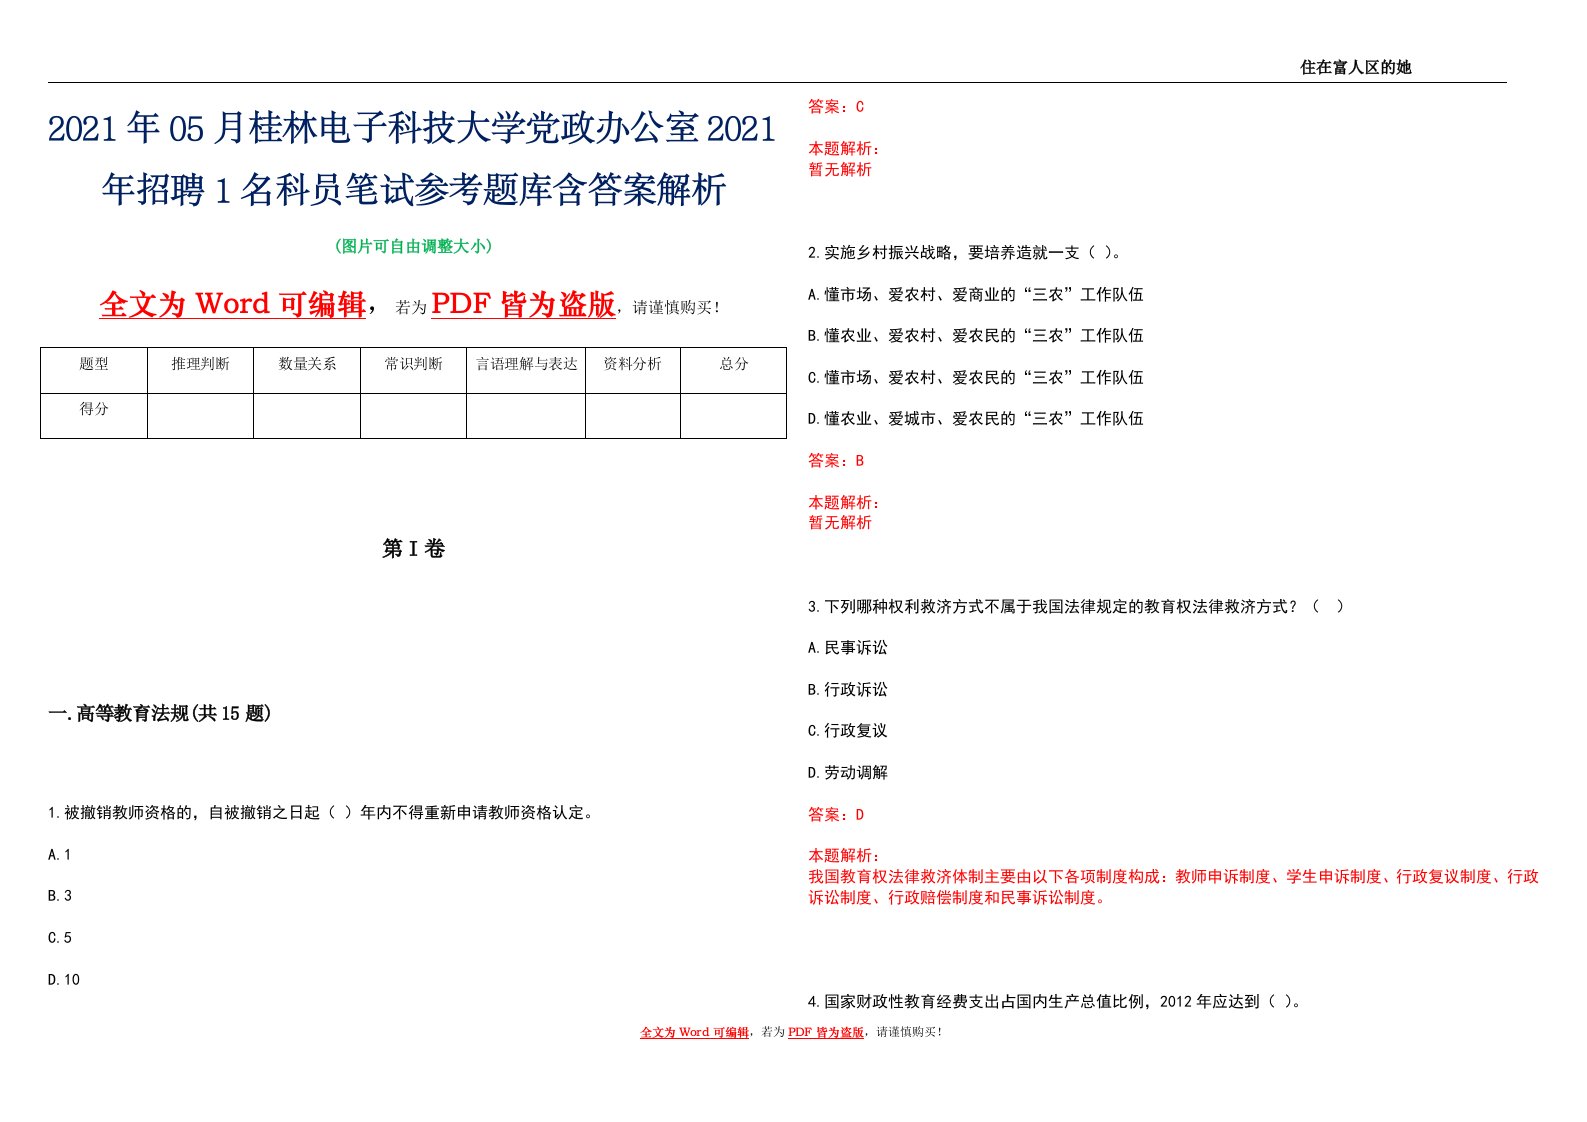Click question 1 about 被撤销教师资格

(322, 813)
